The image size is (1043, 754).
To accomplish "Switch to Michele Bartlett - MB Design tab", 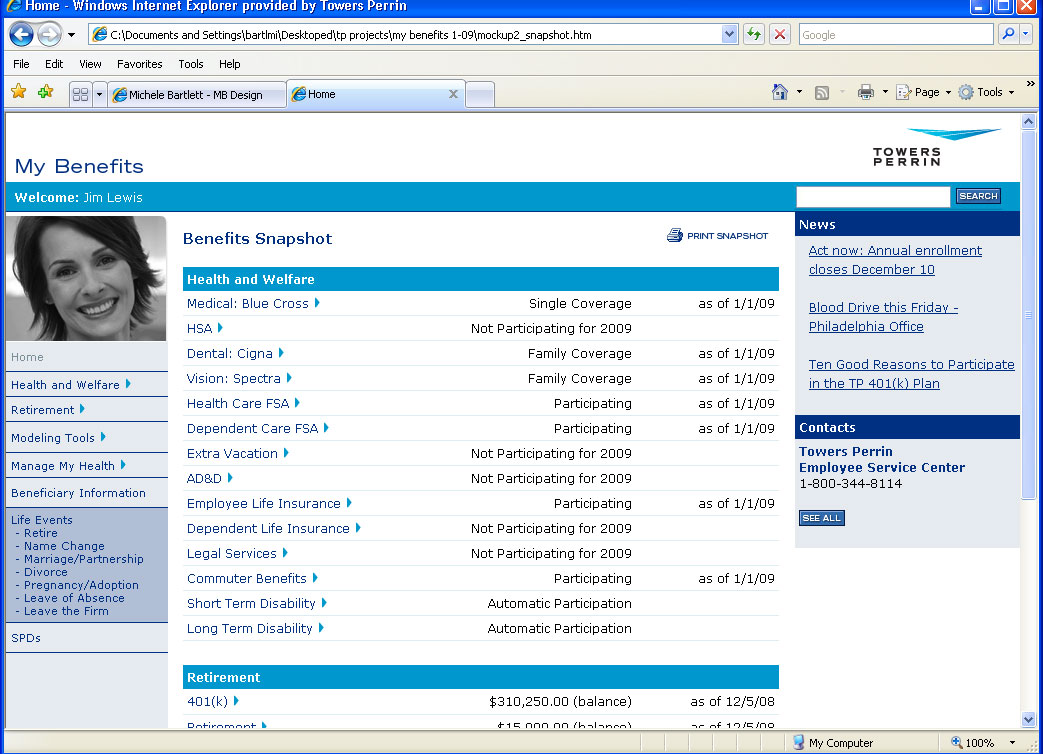I will point(197,94).
